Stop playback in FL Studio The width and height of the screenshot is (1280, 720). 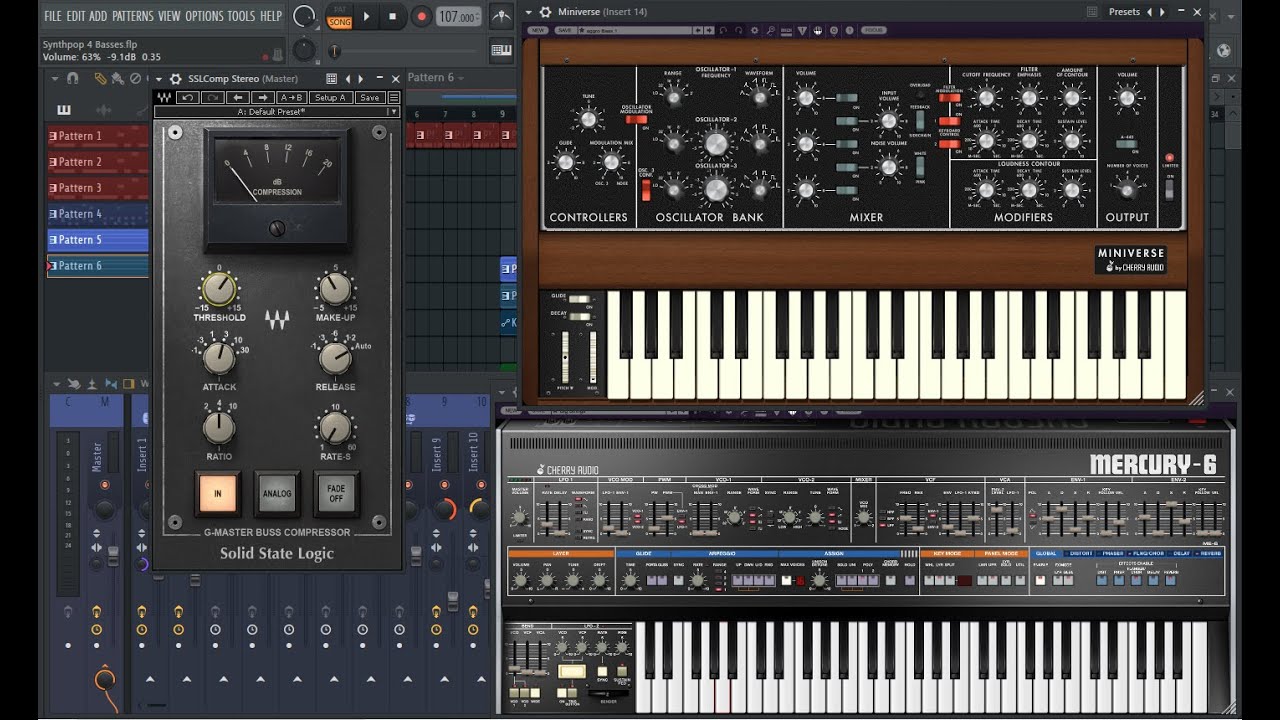point(392,16)
